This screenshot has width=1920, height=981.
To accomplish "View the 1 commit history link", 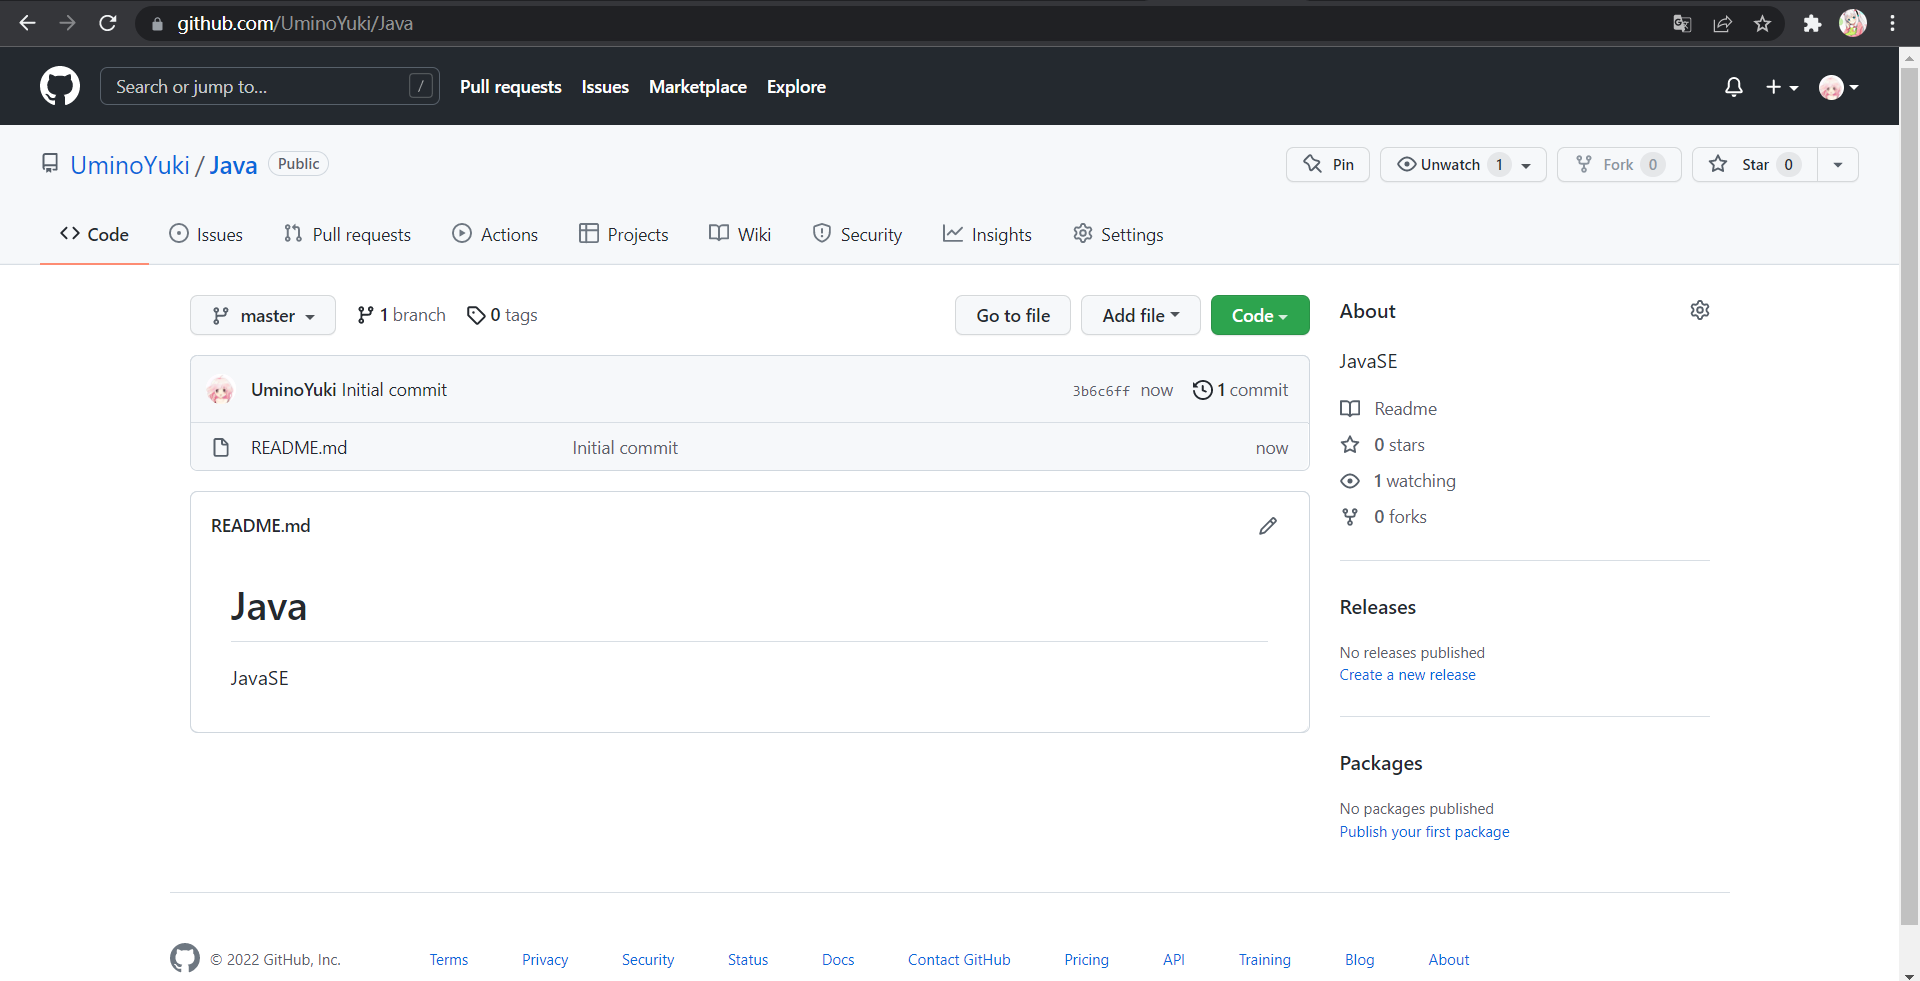I will [x=1240, y=390].
